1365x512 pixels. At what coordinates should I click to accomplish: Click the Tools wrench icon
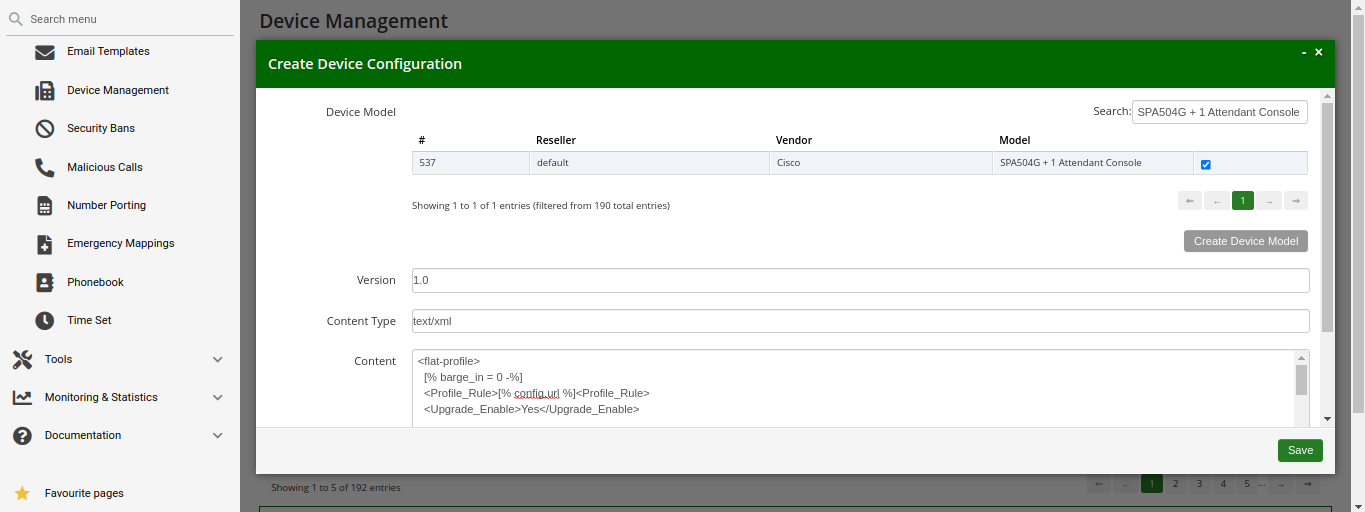pyautogui.click(x=22, y=359)
